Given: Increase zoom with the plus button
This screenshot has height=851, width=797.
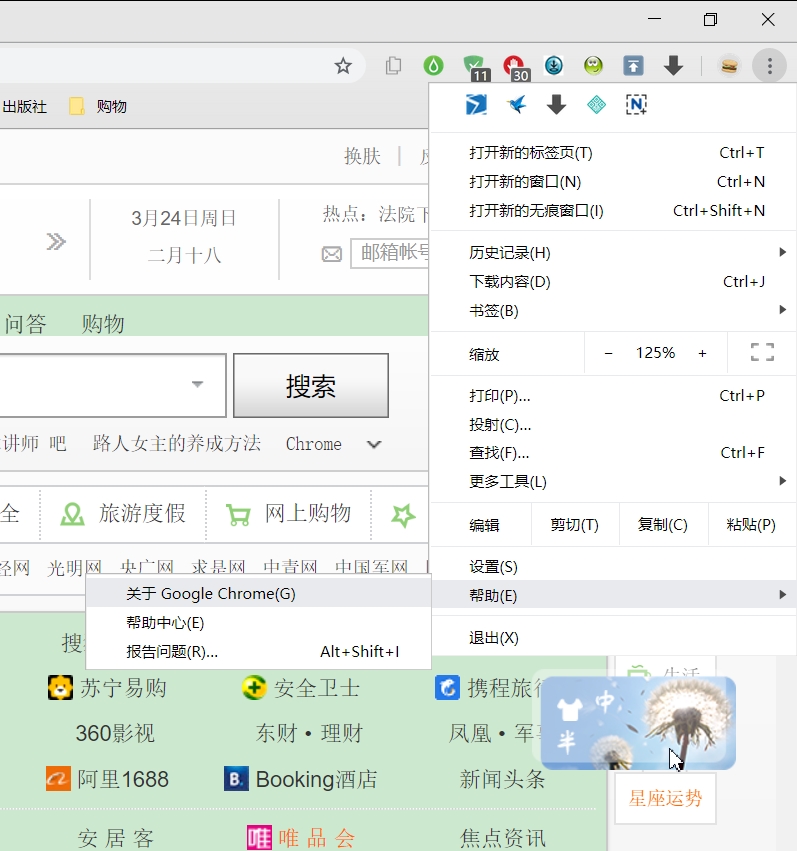Looking at the screenshot, I should point(703,353).
